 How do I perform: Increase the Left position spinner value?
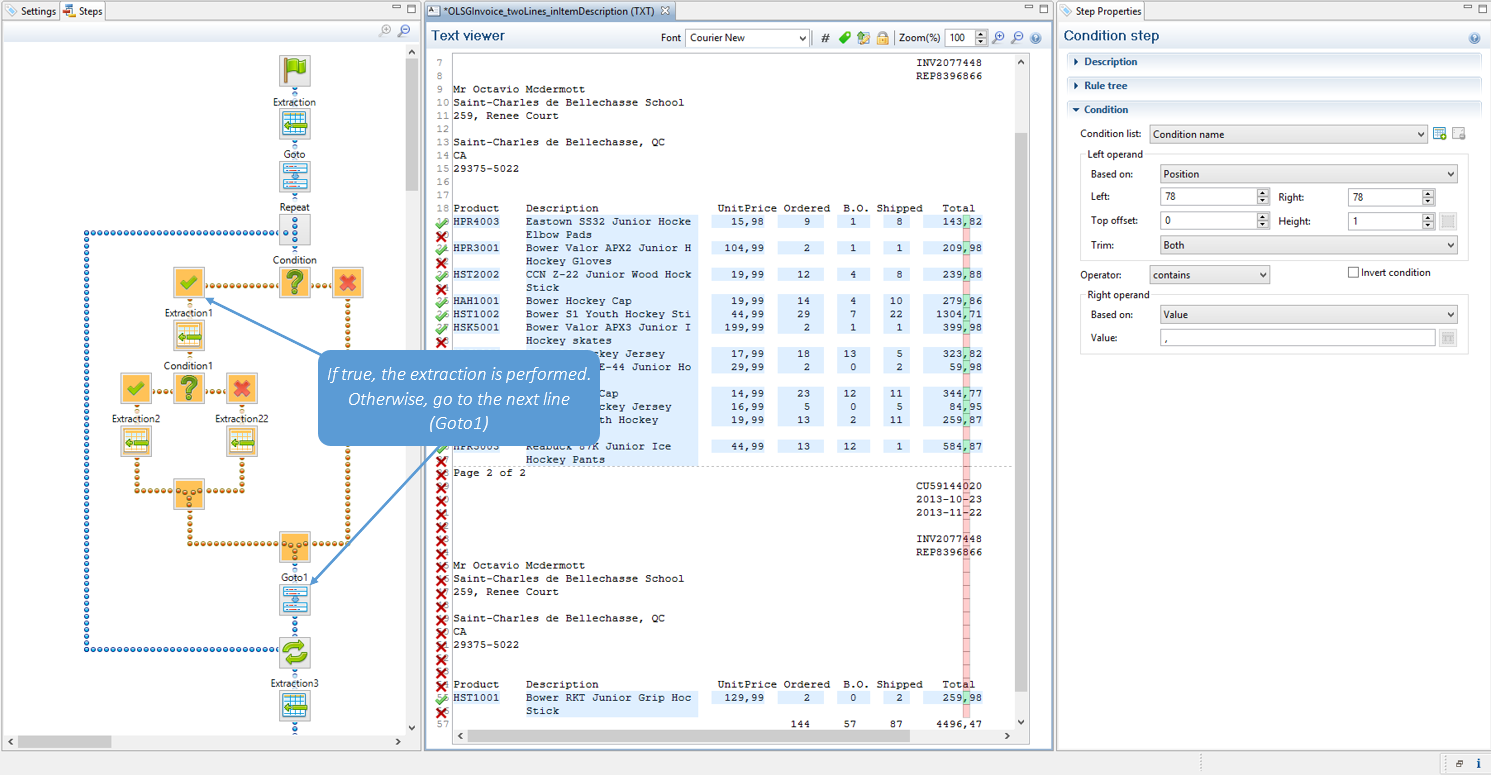(x=1263, y=193)
